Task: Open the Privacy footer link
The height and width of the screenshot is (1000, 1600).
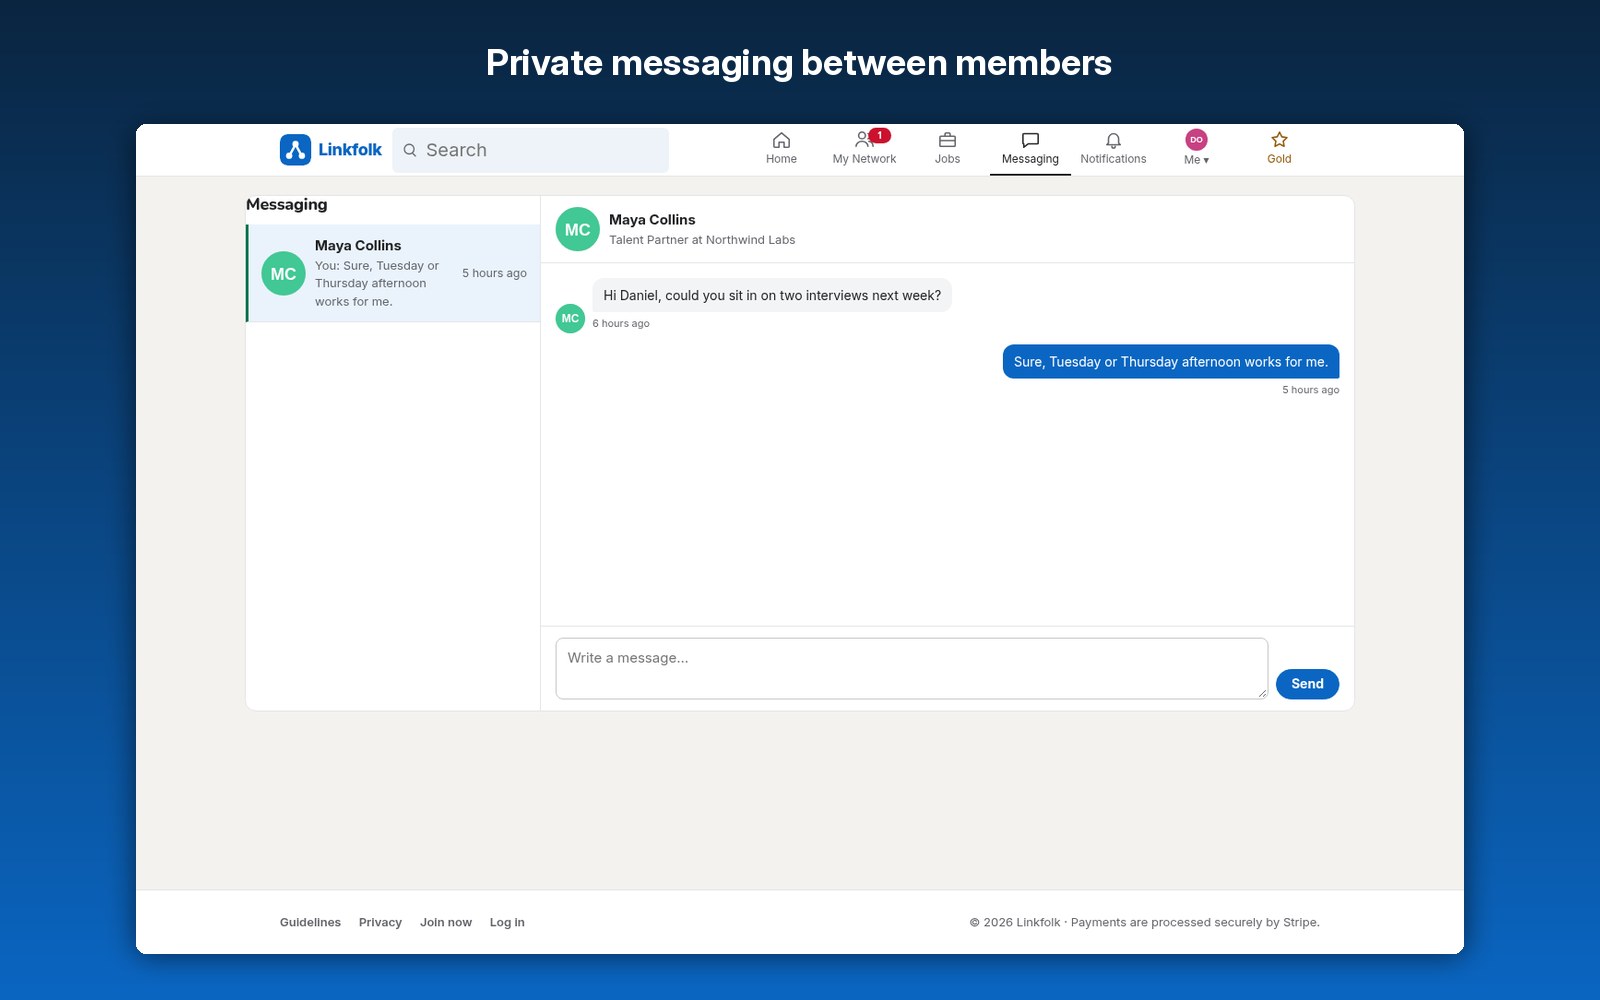Action: click(x=380, y=922)
